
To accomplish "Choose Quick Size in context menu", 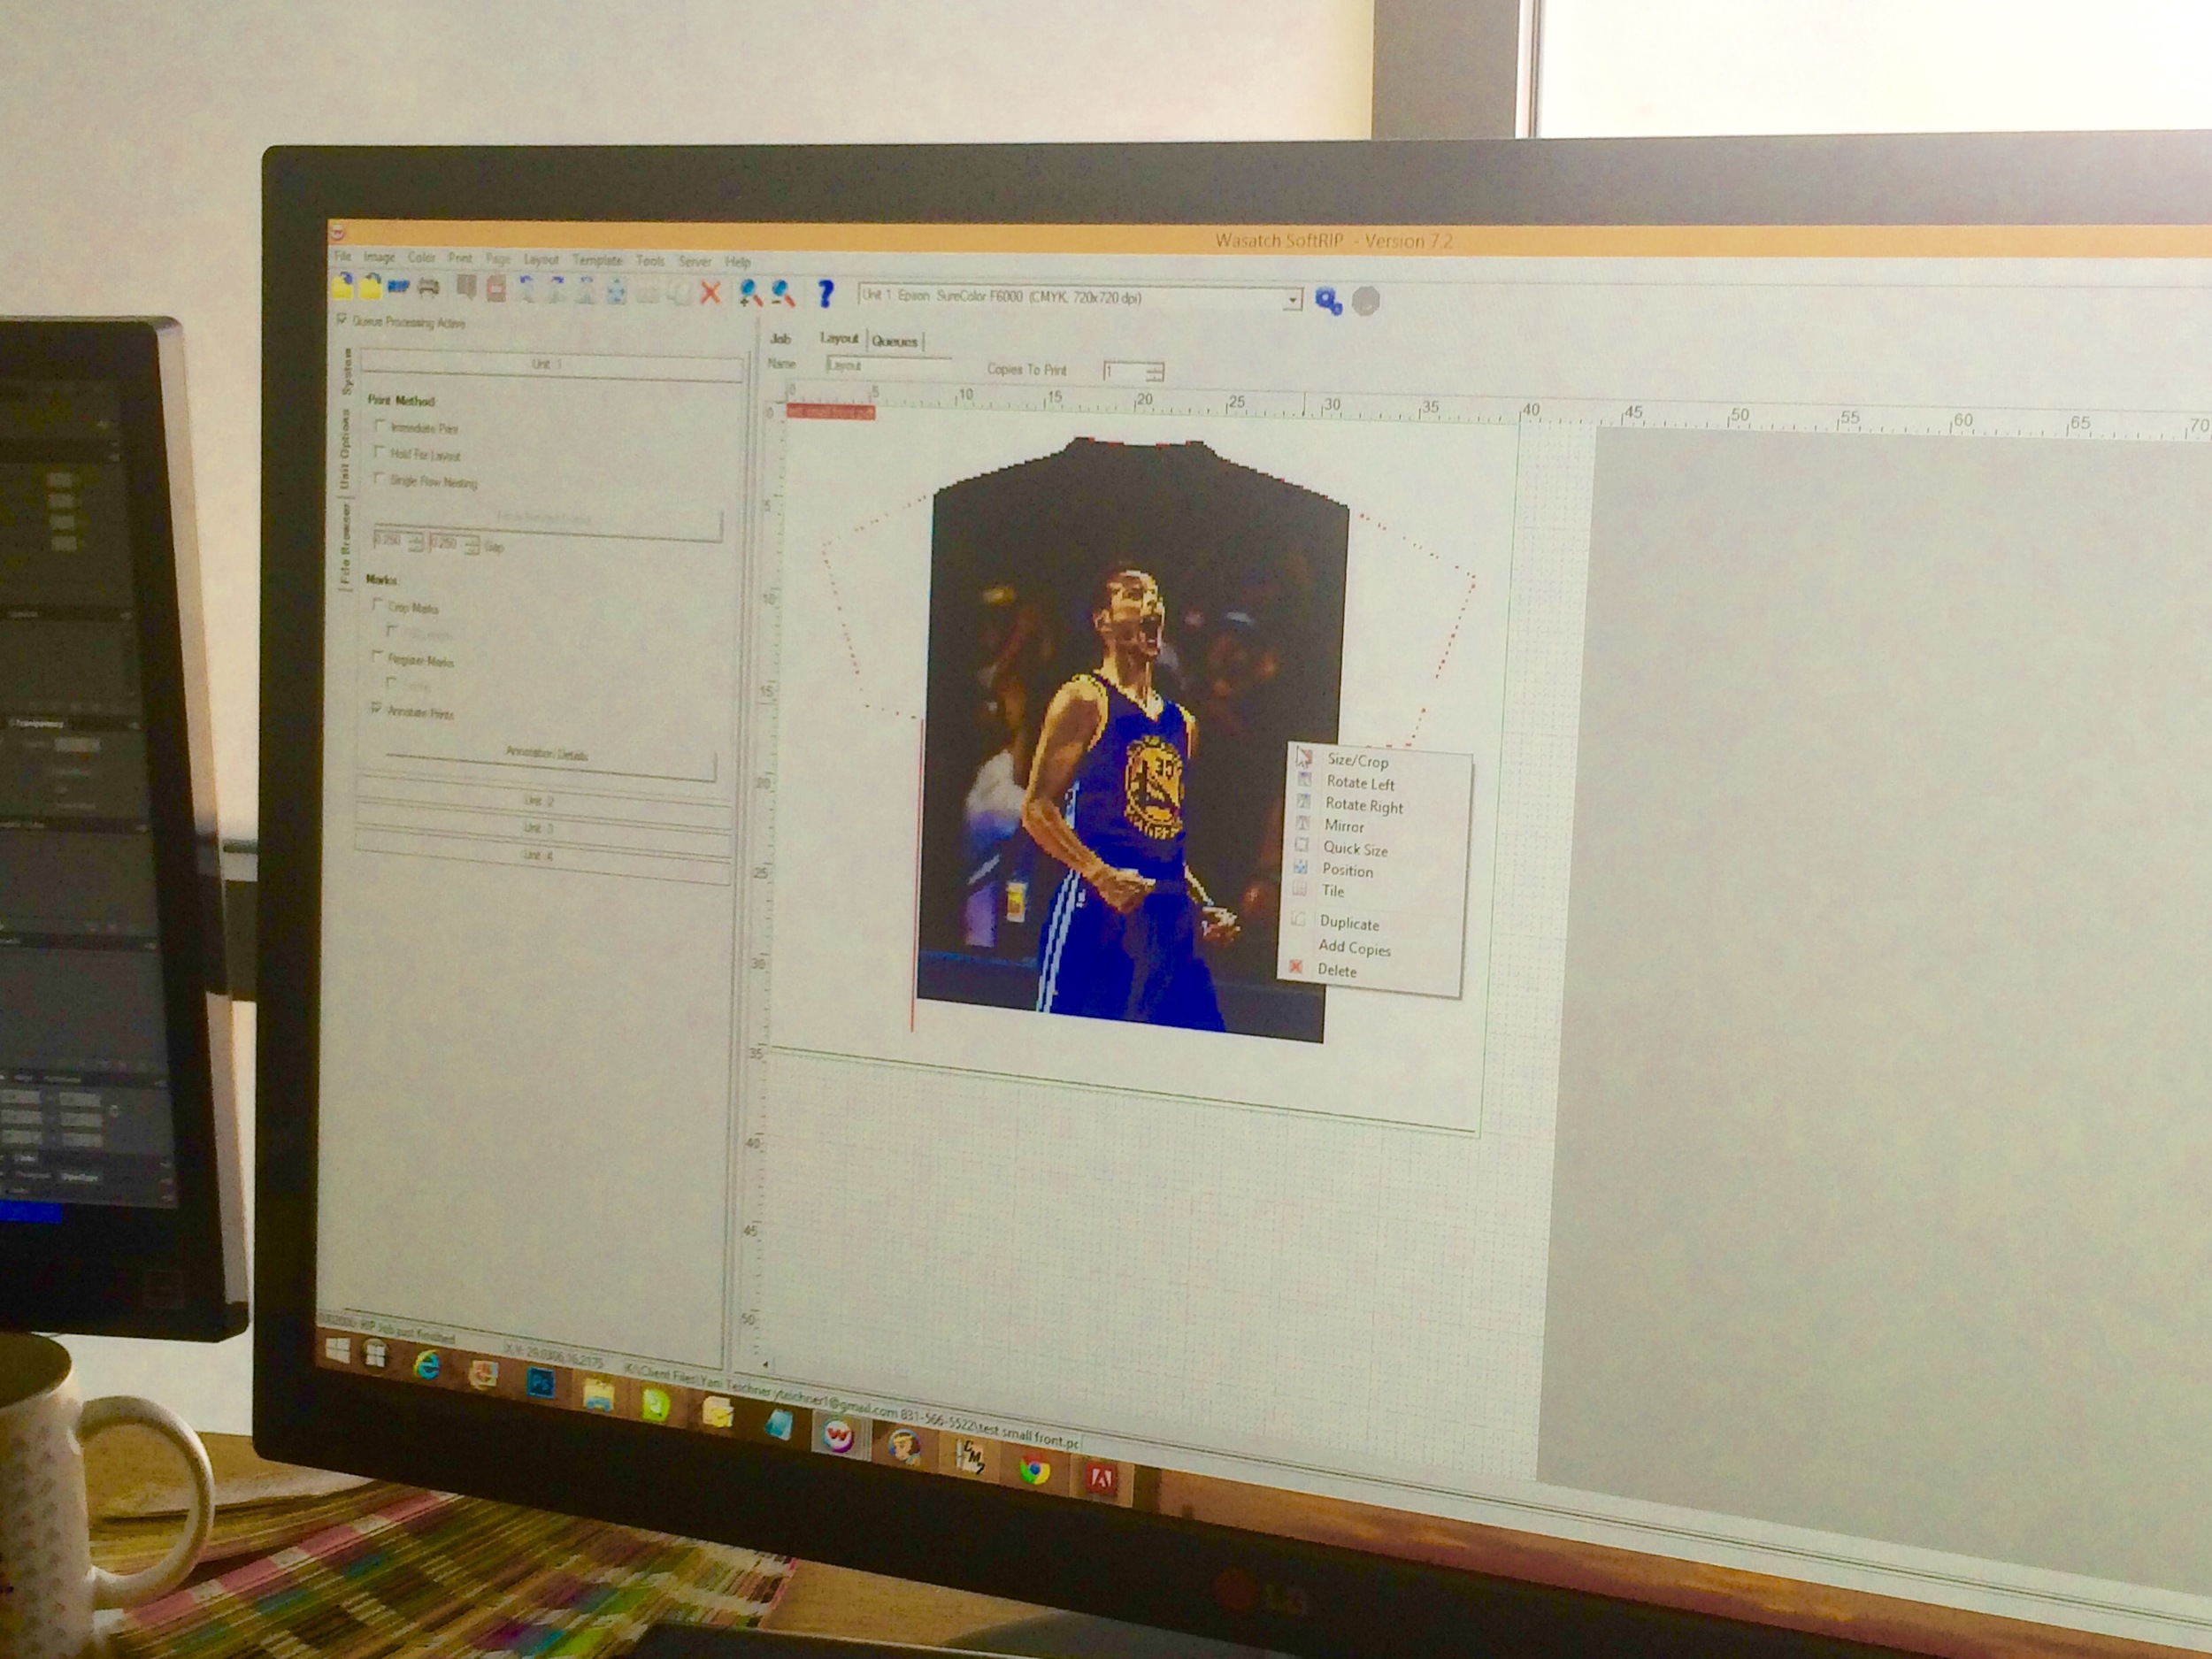I will pyautogui.click(x=1355, y=849).
